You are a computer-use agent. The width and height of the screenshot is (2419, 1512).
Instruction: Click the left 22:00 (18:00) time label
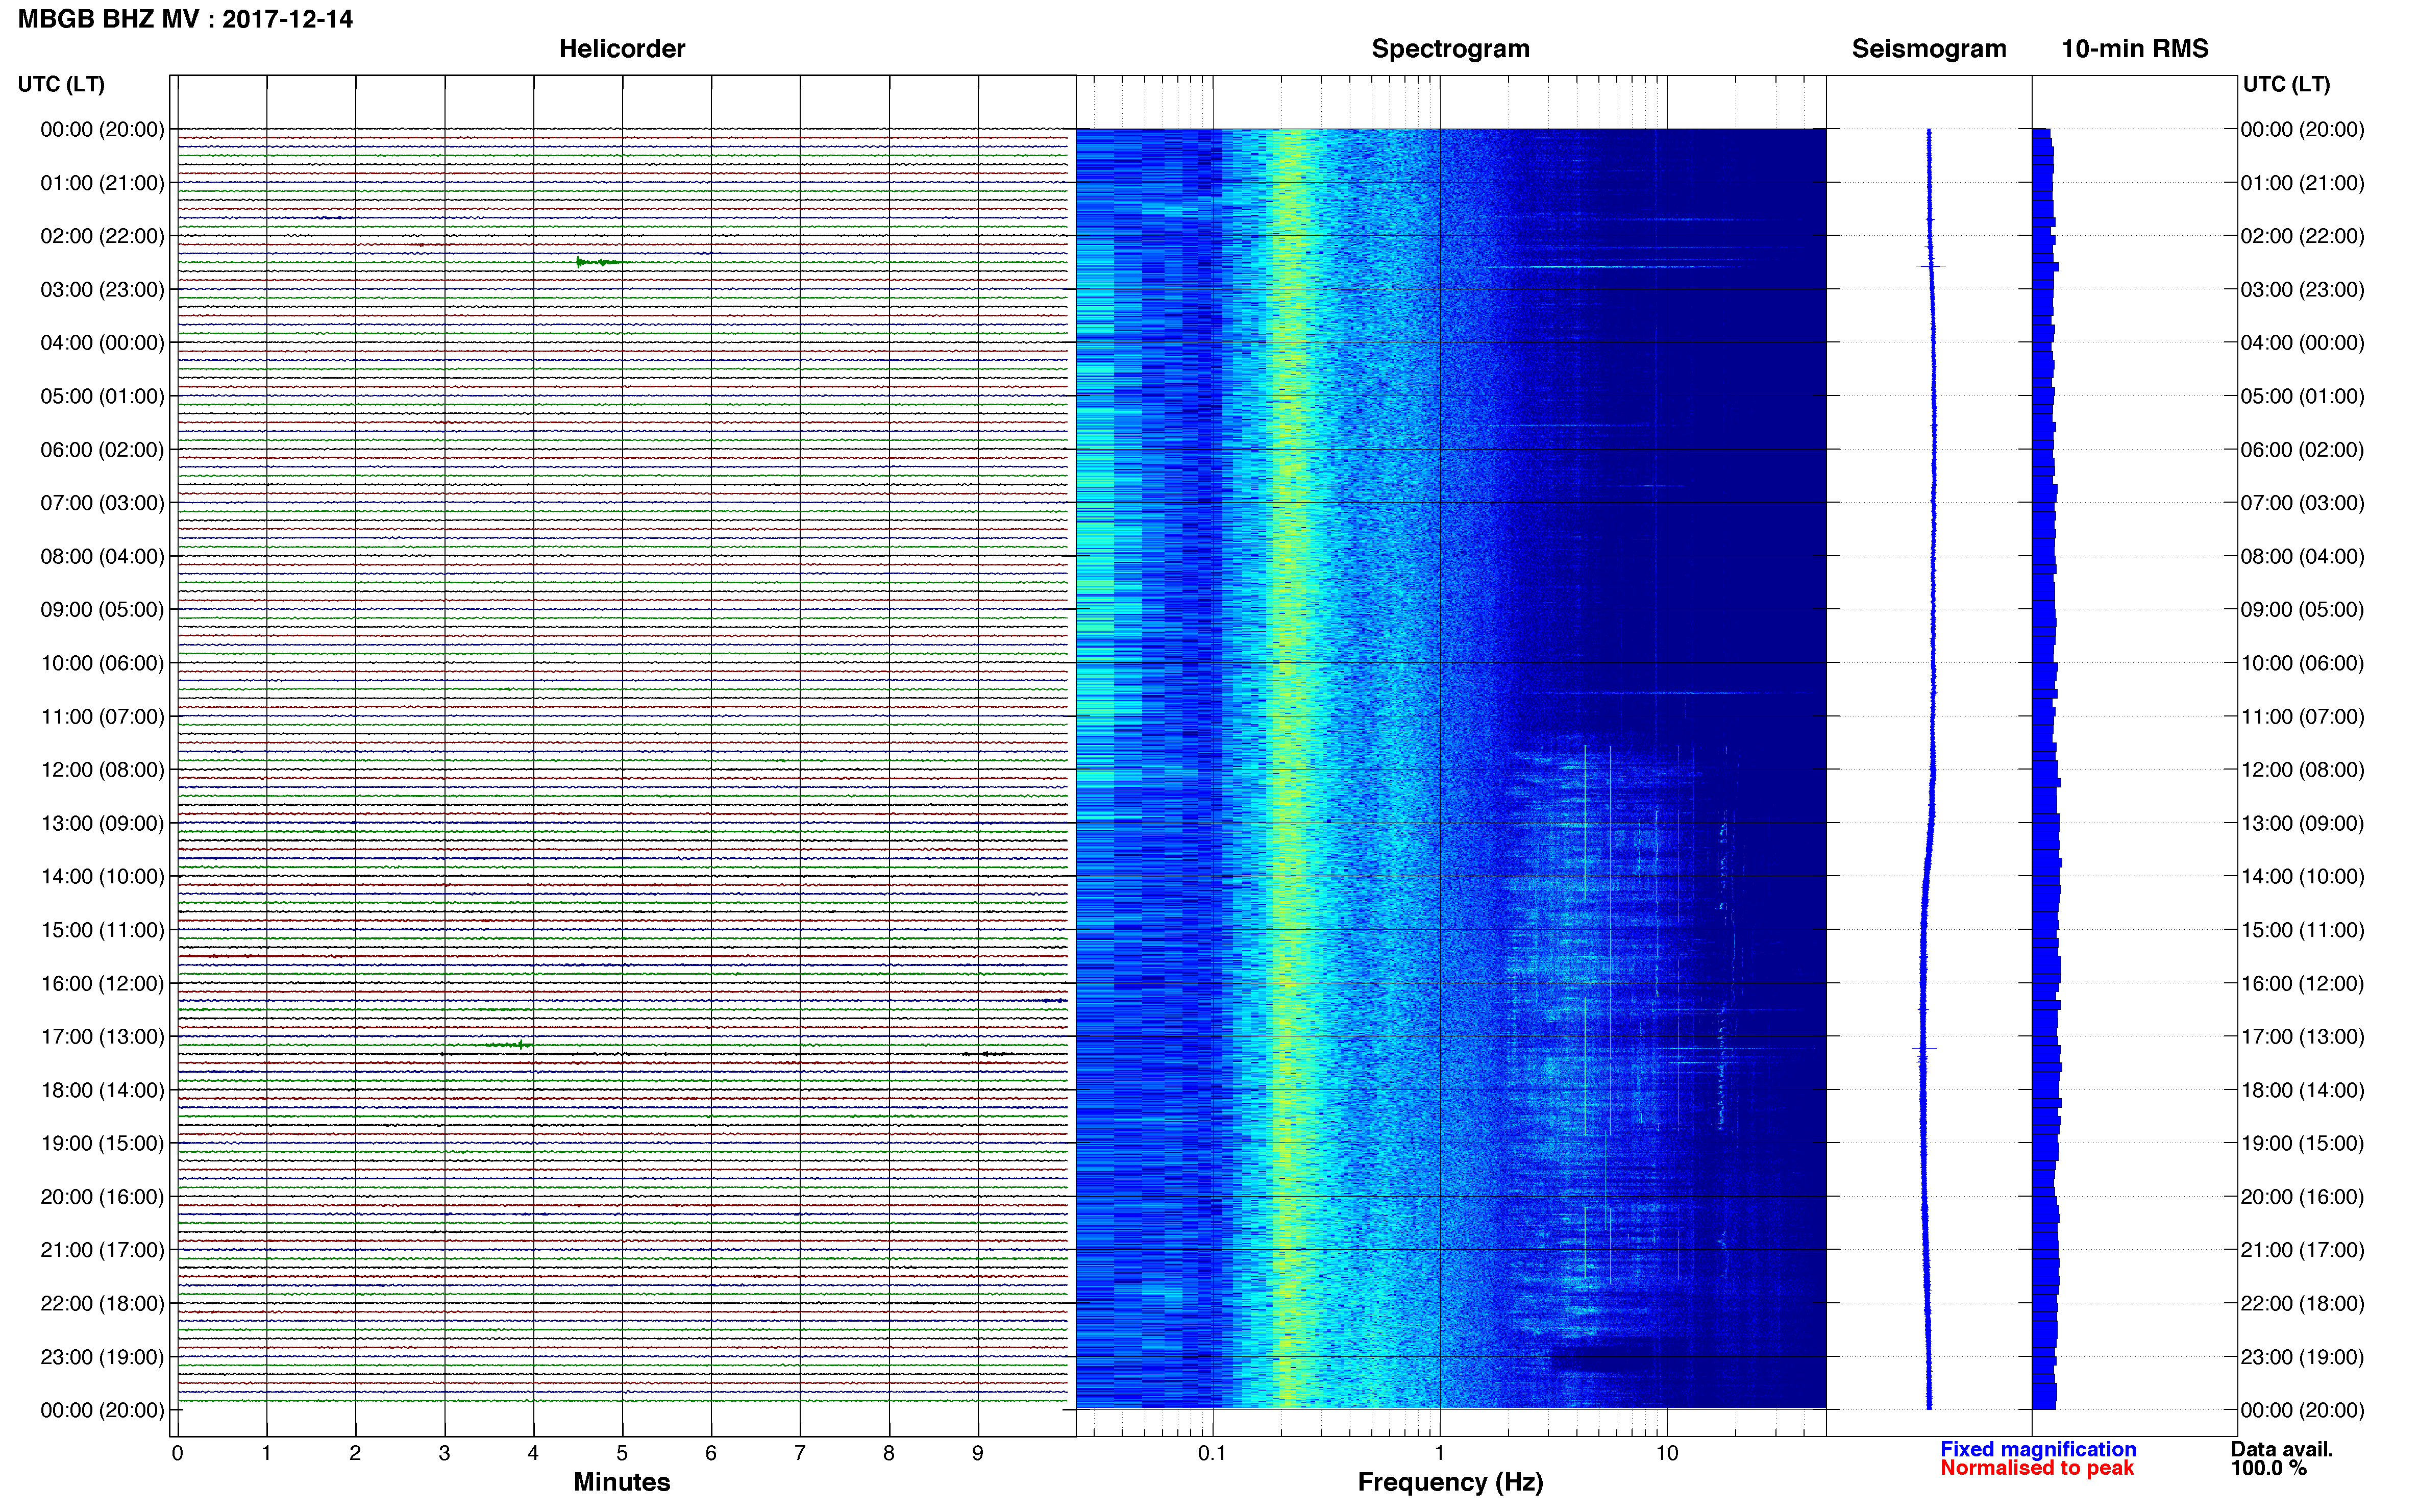(x=102, y=1304)
